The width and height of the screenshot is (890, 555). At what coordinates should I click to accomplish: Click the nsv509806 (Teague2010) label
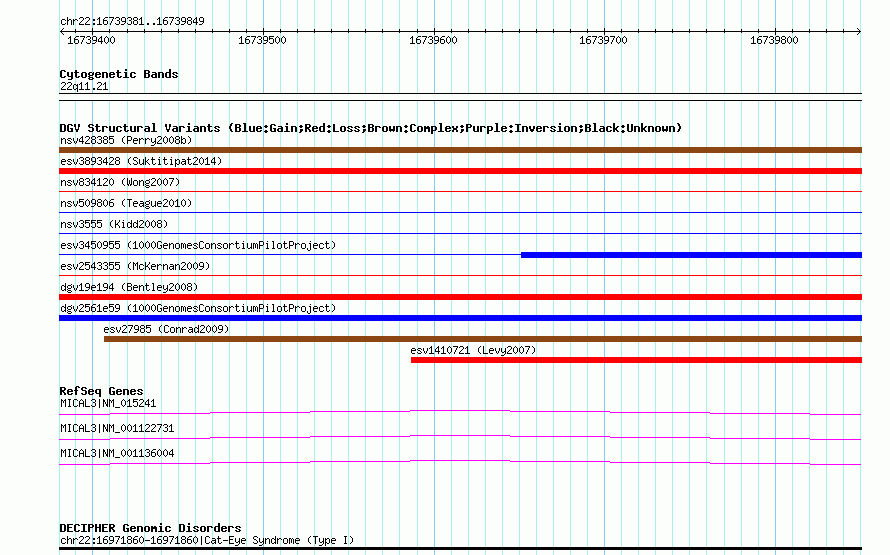coord(126,203)
